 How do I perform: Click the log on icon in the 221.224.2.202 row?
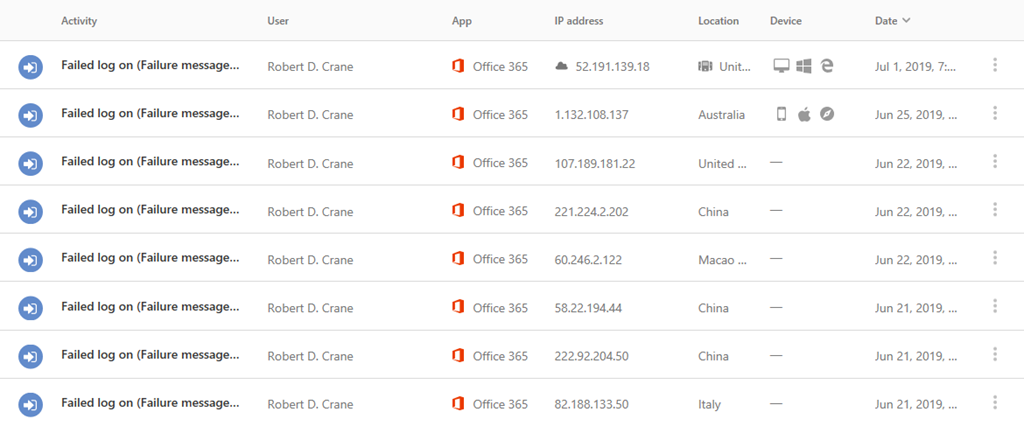click(31, 211)
